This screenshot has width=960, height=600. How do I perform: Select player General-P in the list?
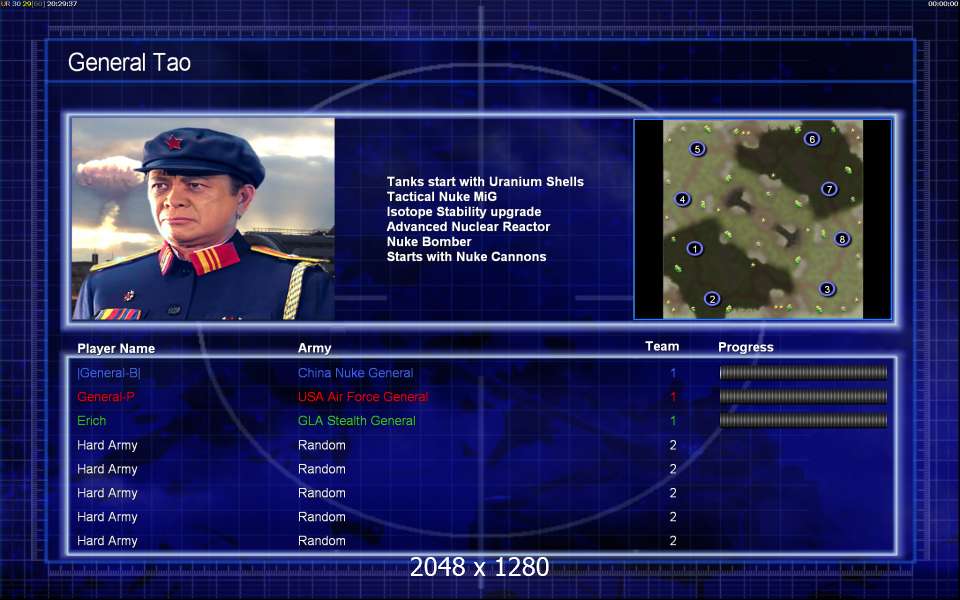(105, 397)
